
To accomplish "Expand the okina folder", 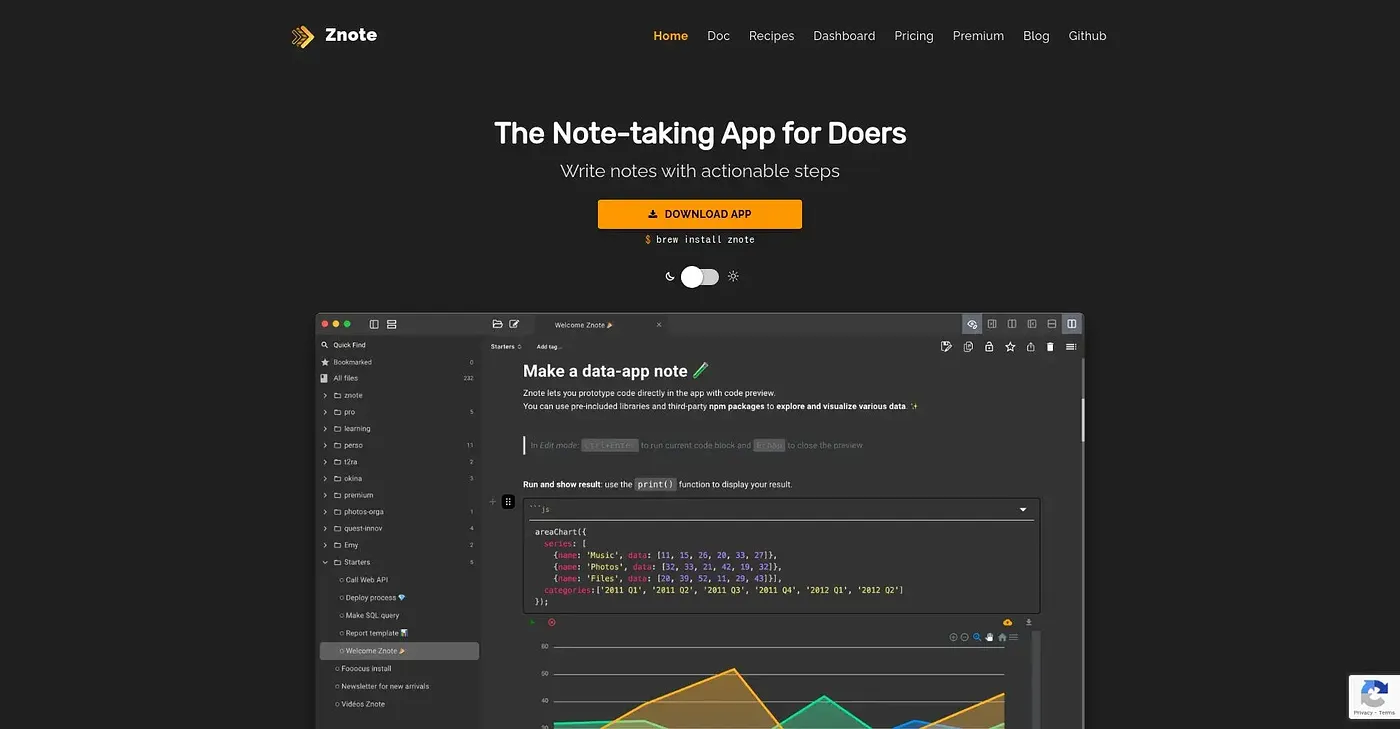I will click(x=325, y=479).
